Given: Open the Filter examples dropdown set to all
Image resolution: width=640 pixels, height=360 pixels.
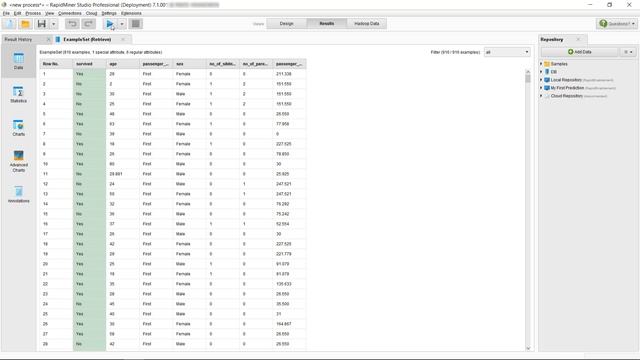Looking at the screenshot, I should click(x=507, y=52).
